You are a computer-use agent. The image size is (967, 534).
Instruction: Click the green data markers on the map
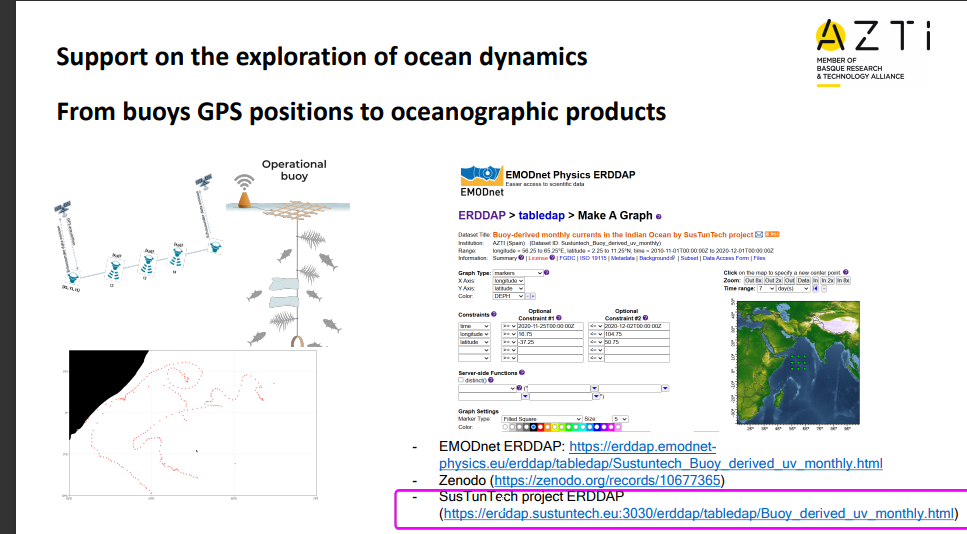pos(798,363)
